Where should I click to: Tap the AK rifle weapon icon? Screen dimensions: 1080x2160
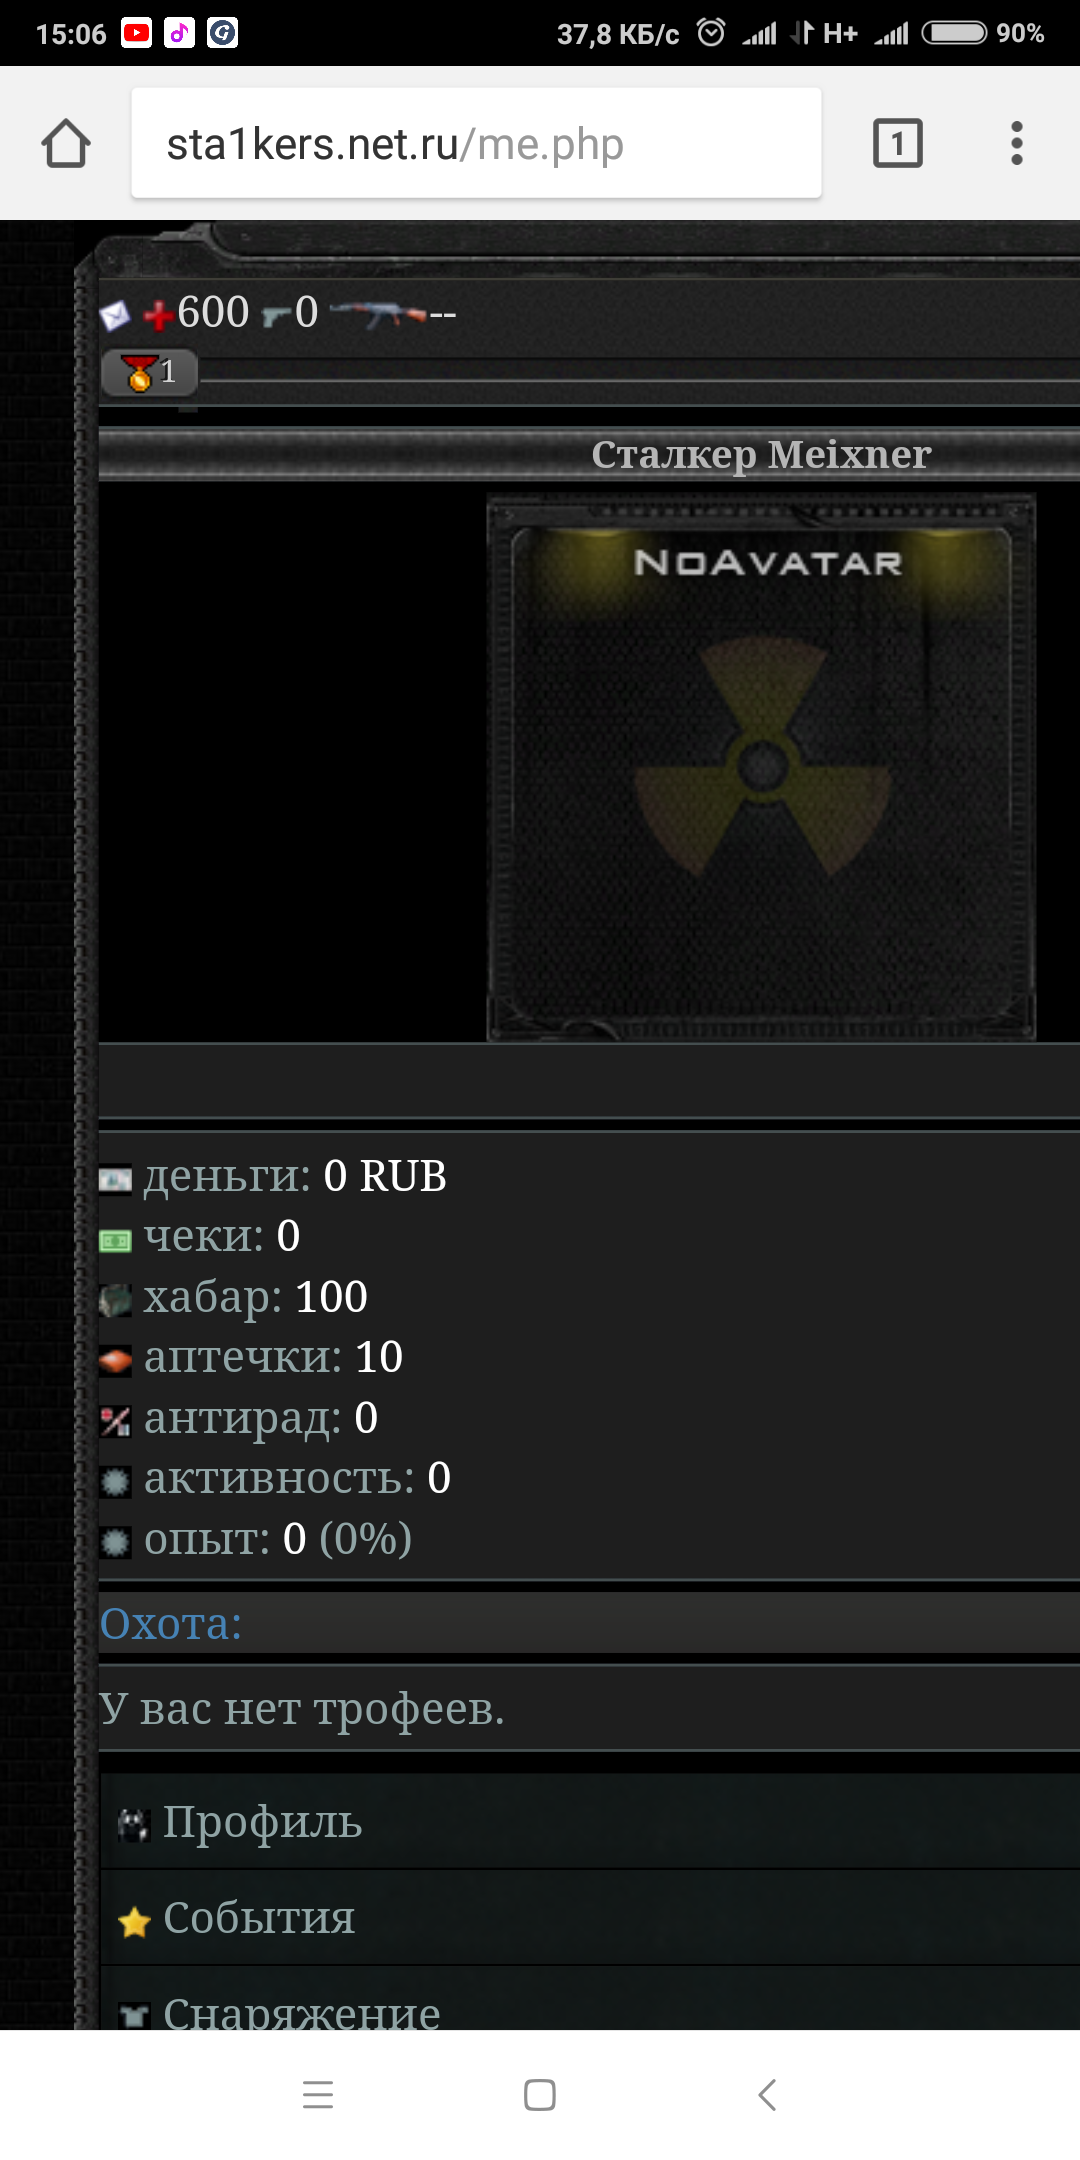point(378,314)
